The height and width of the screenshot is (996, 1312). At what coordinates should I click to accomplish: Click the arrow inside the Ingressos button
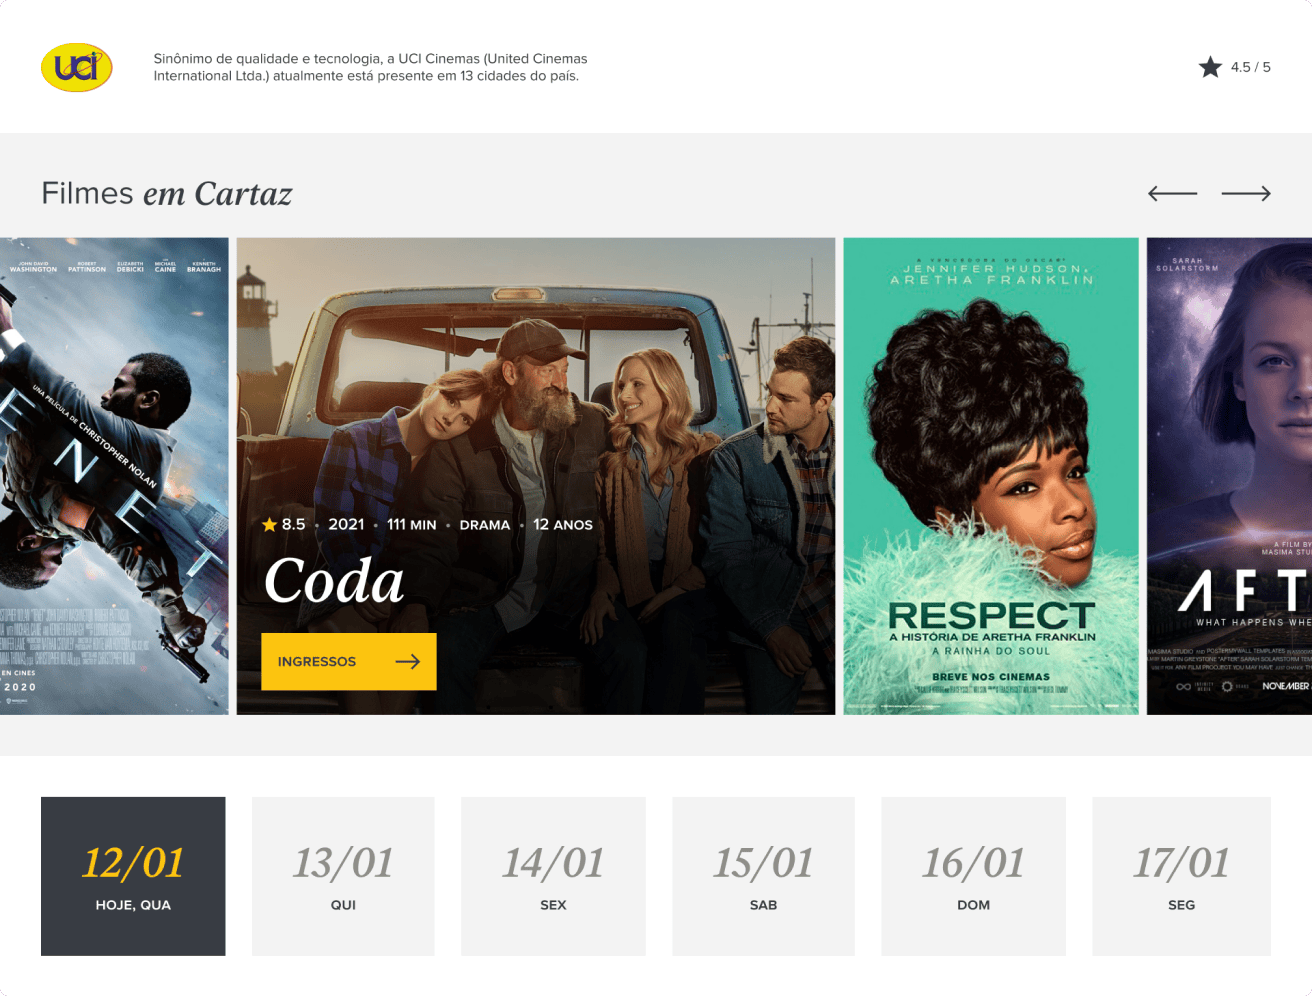pos(407,661)
